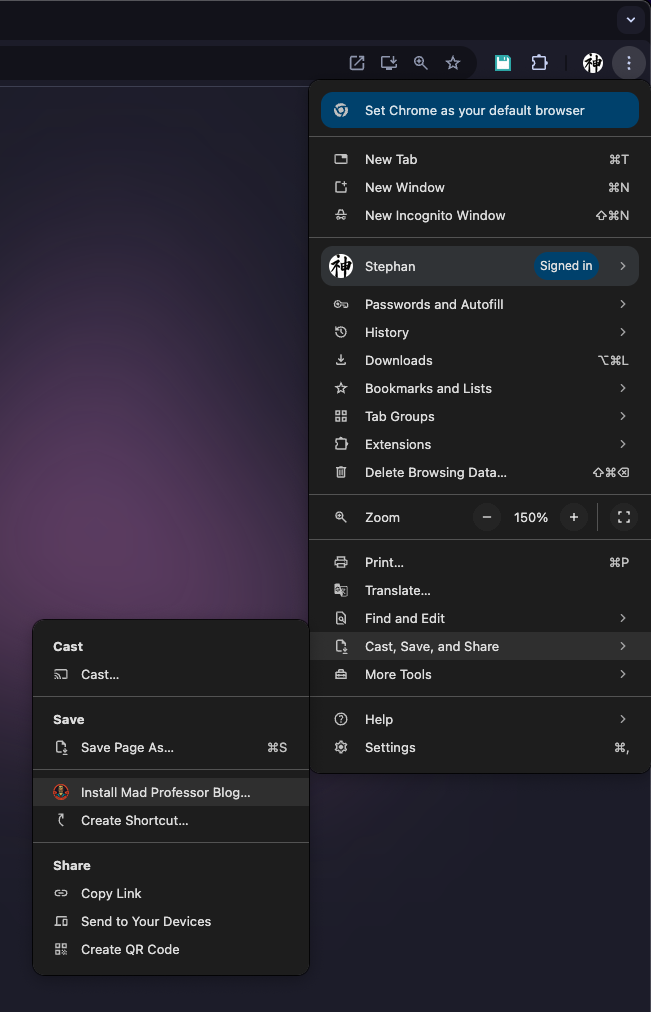Choose Send to Your Devices
The image size is (651, 1012).
171,922
